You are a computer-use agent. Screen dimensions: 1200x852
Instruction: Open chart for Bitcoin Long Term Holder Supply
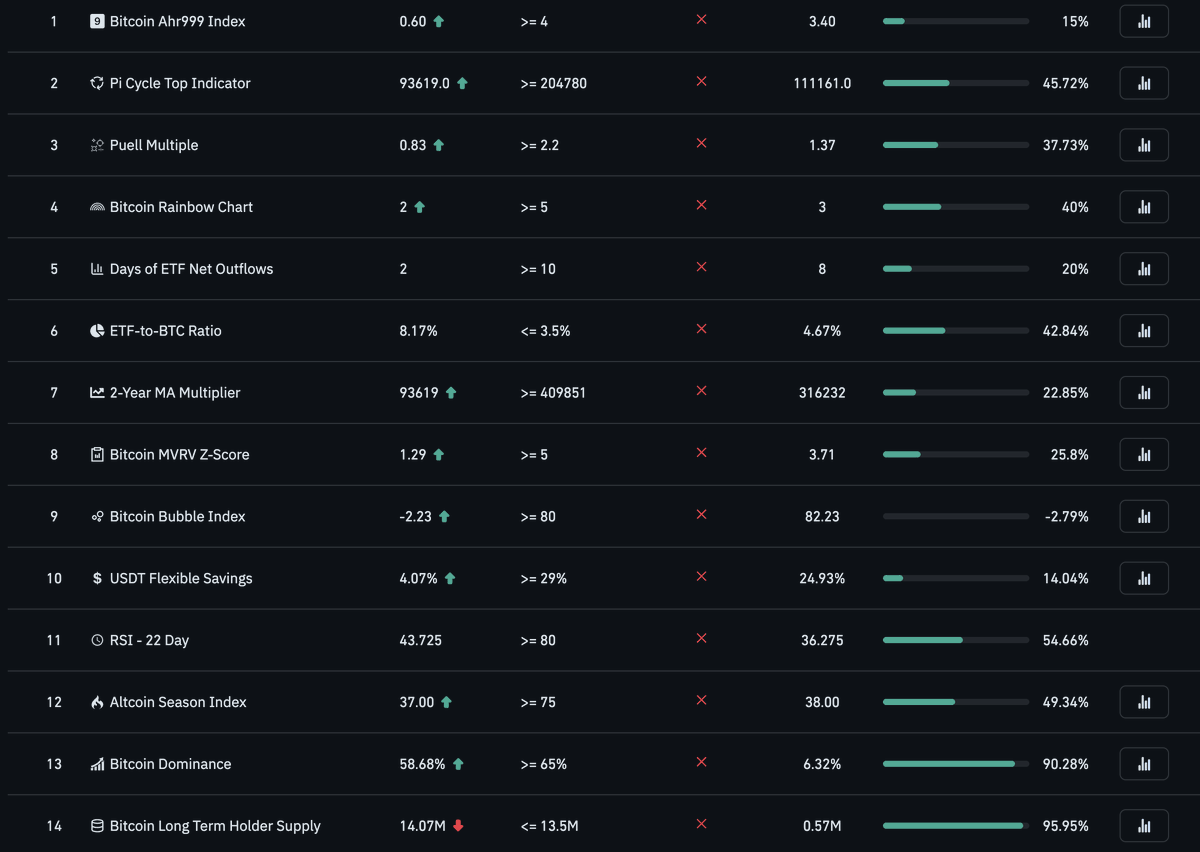coord(1144,826)
